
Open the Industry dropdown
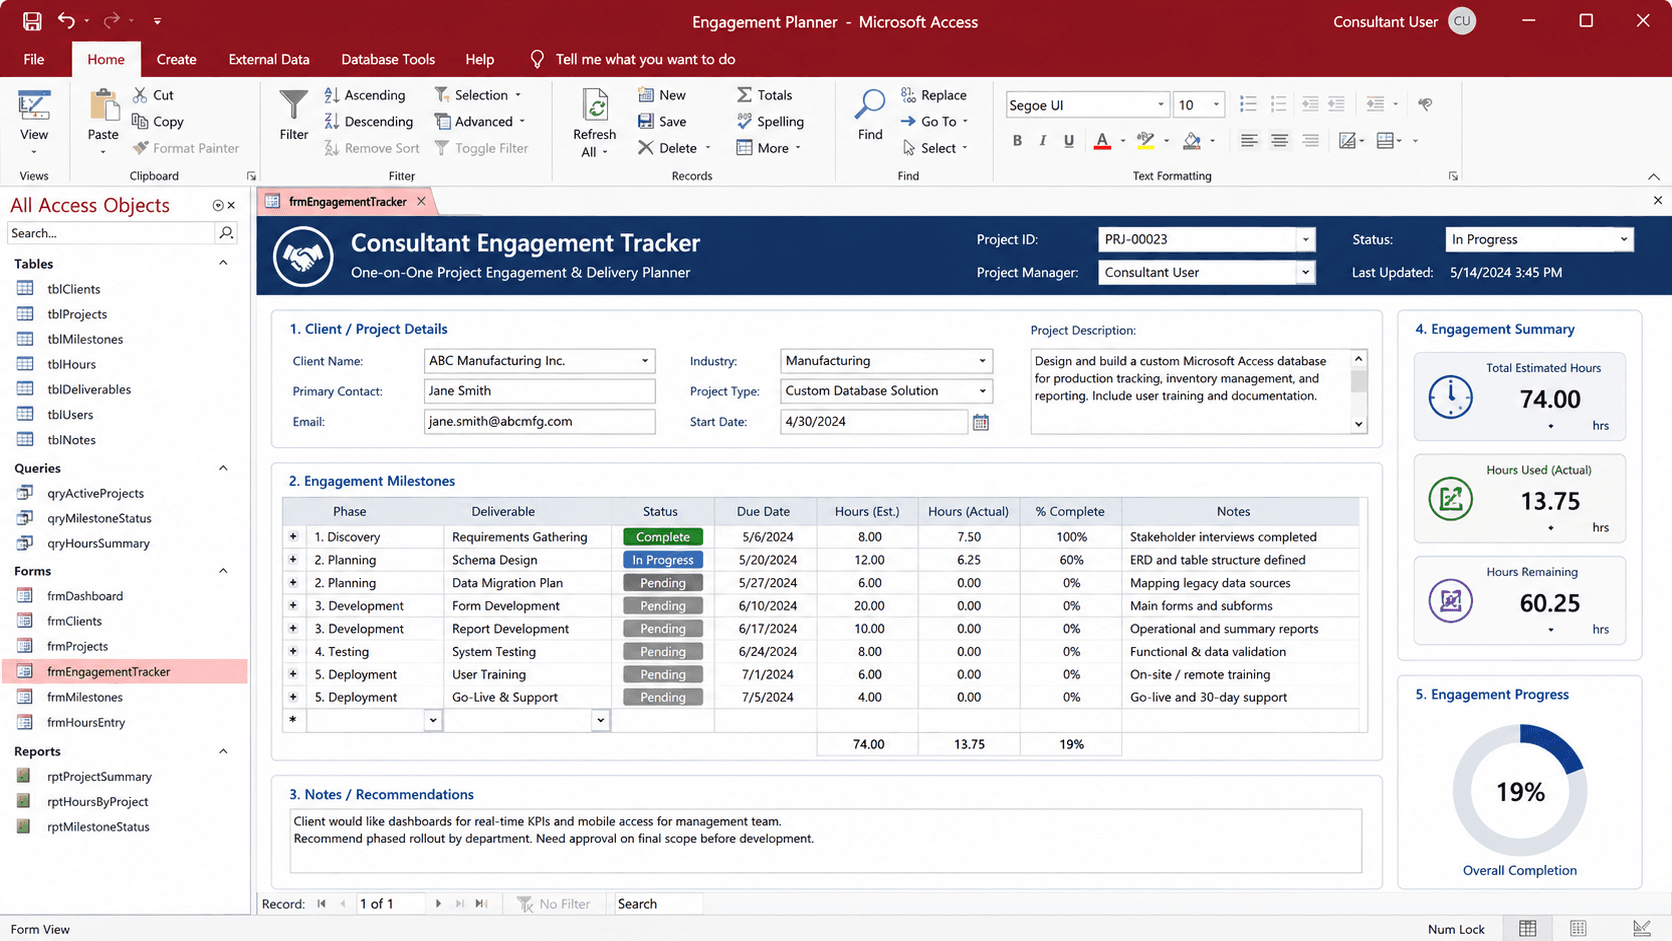982,361
